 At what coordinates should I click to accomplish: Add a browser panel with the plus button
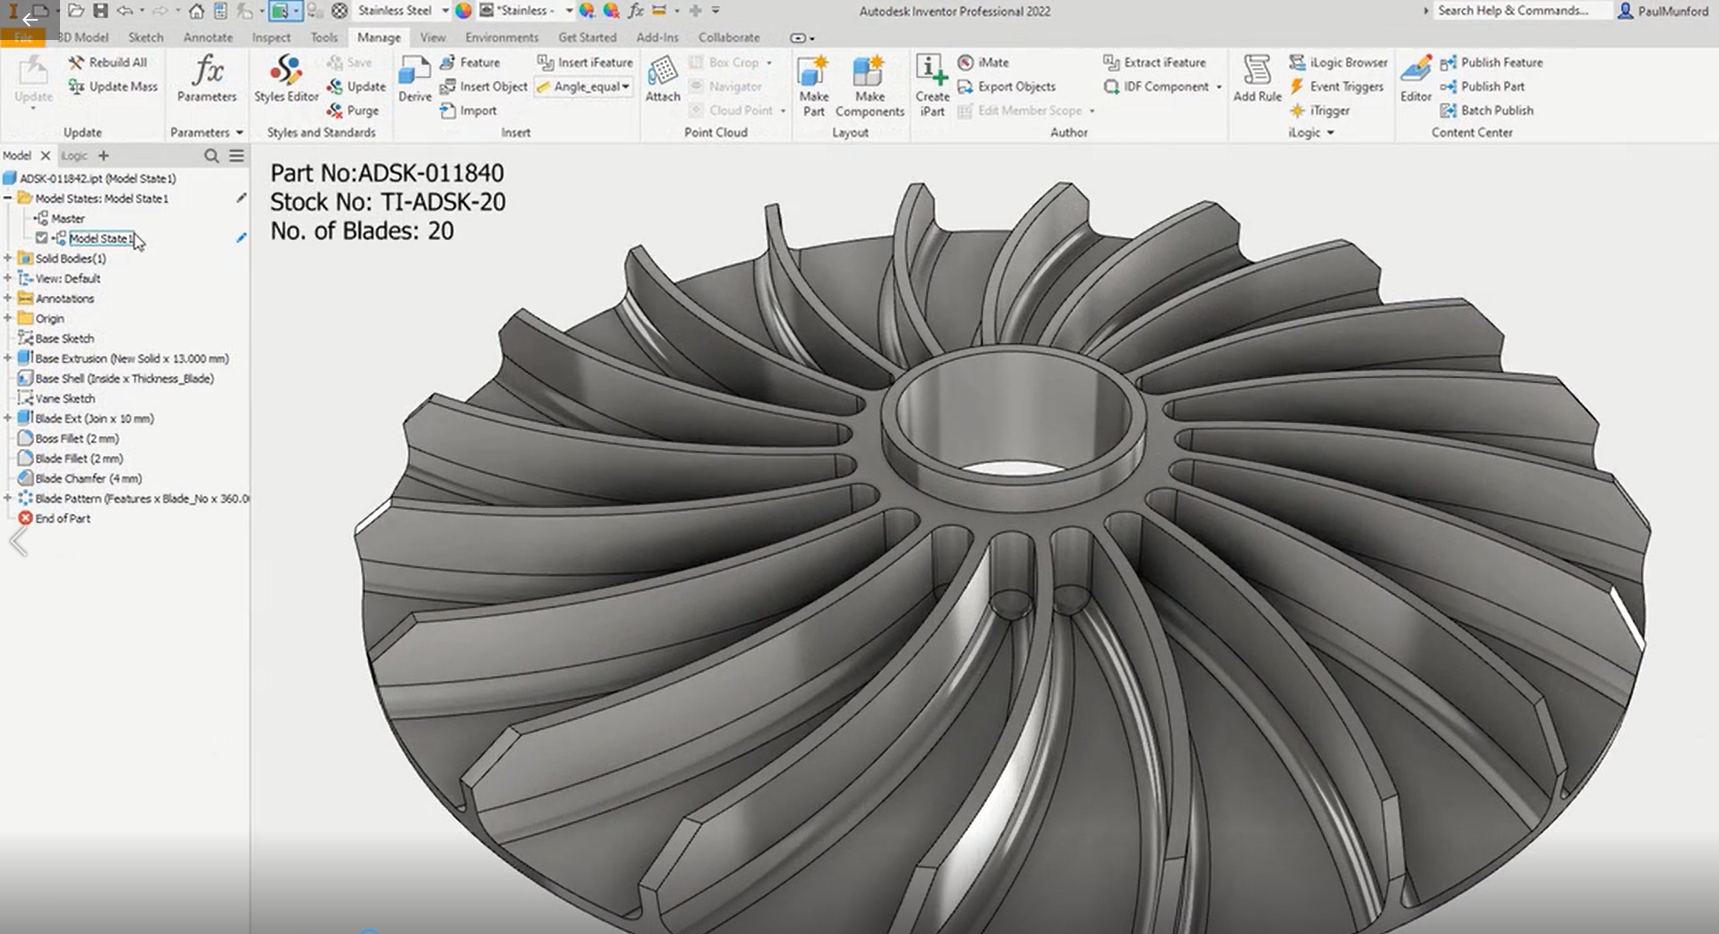point(103,156)
